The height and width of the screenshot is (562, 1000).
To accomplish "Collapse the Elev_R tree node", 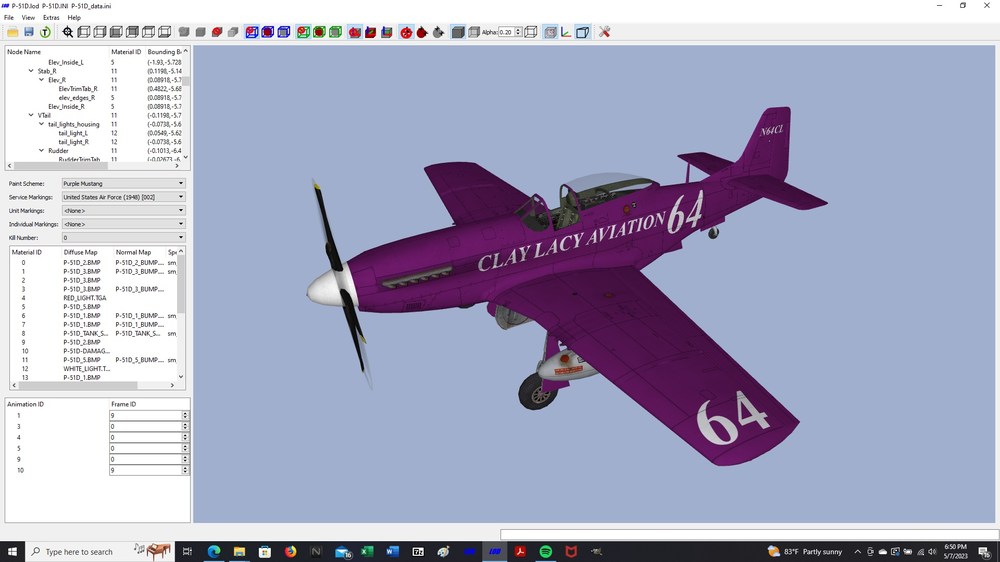I will click(41, 80).
